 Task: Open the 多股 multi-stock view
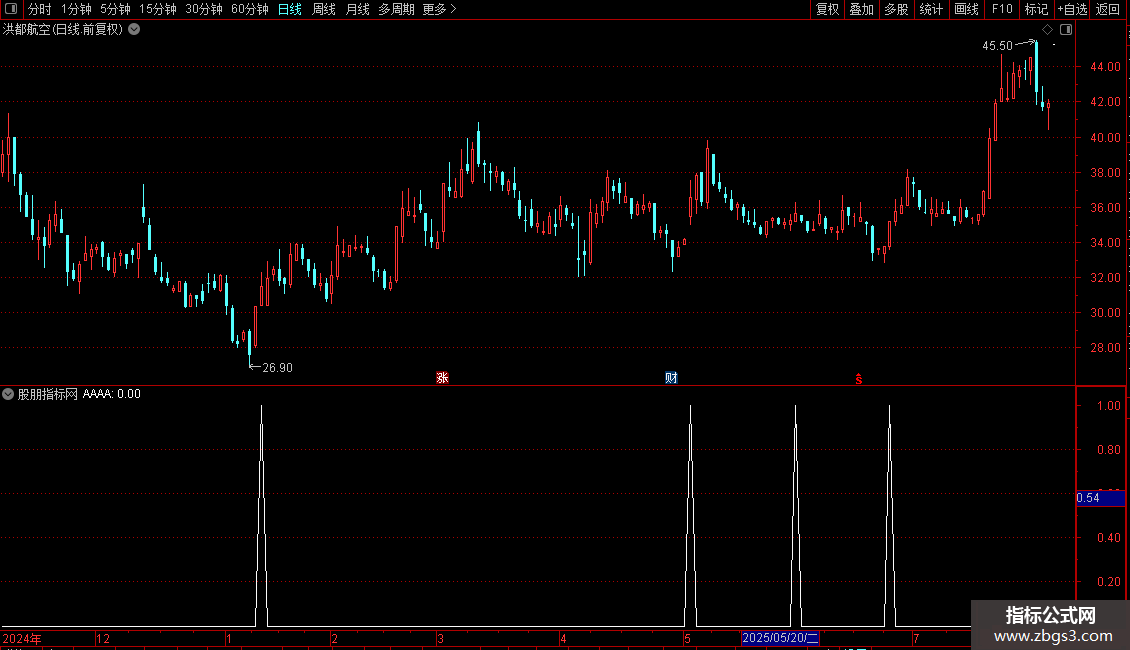pyautogui.click(x=896, y=9)
